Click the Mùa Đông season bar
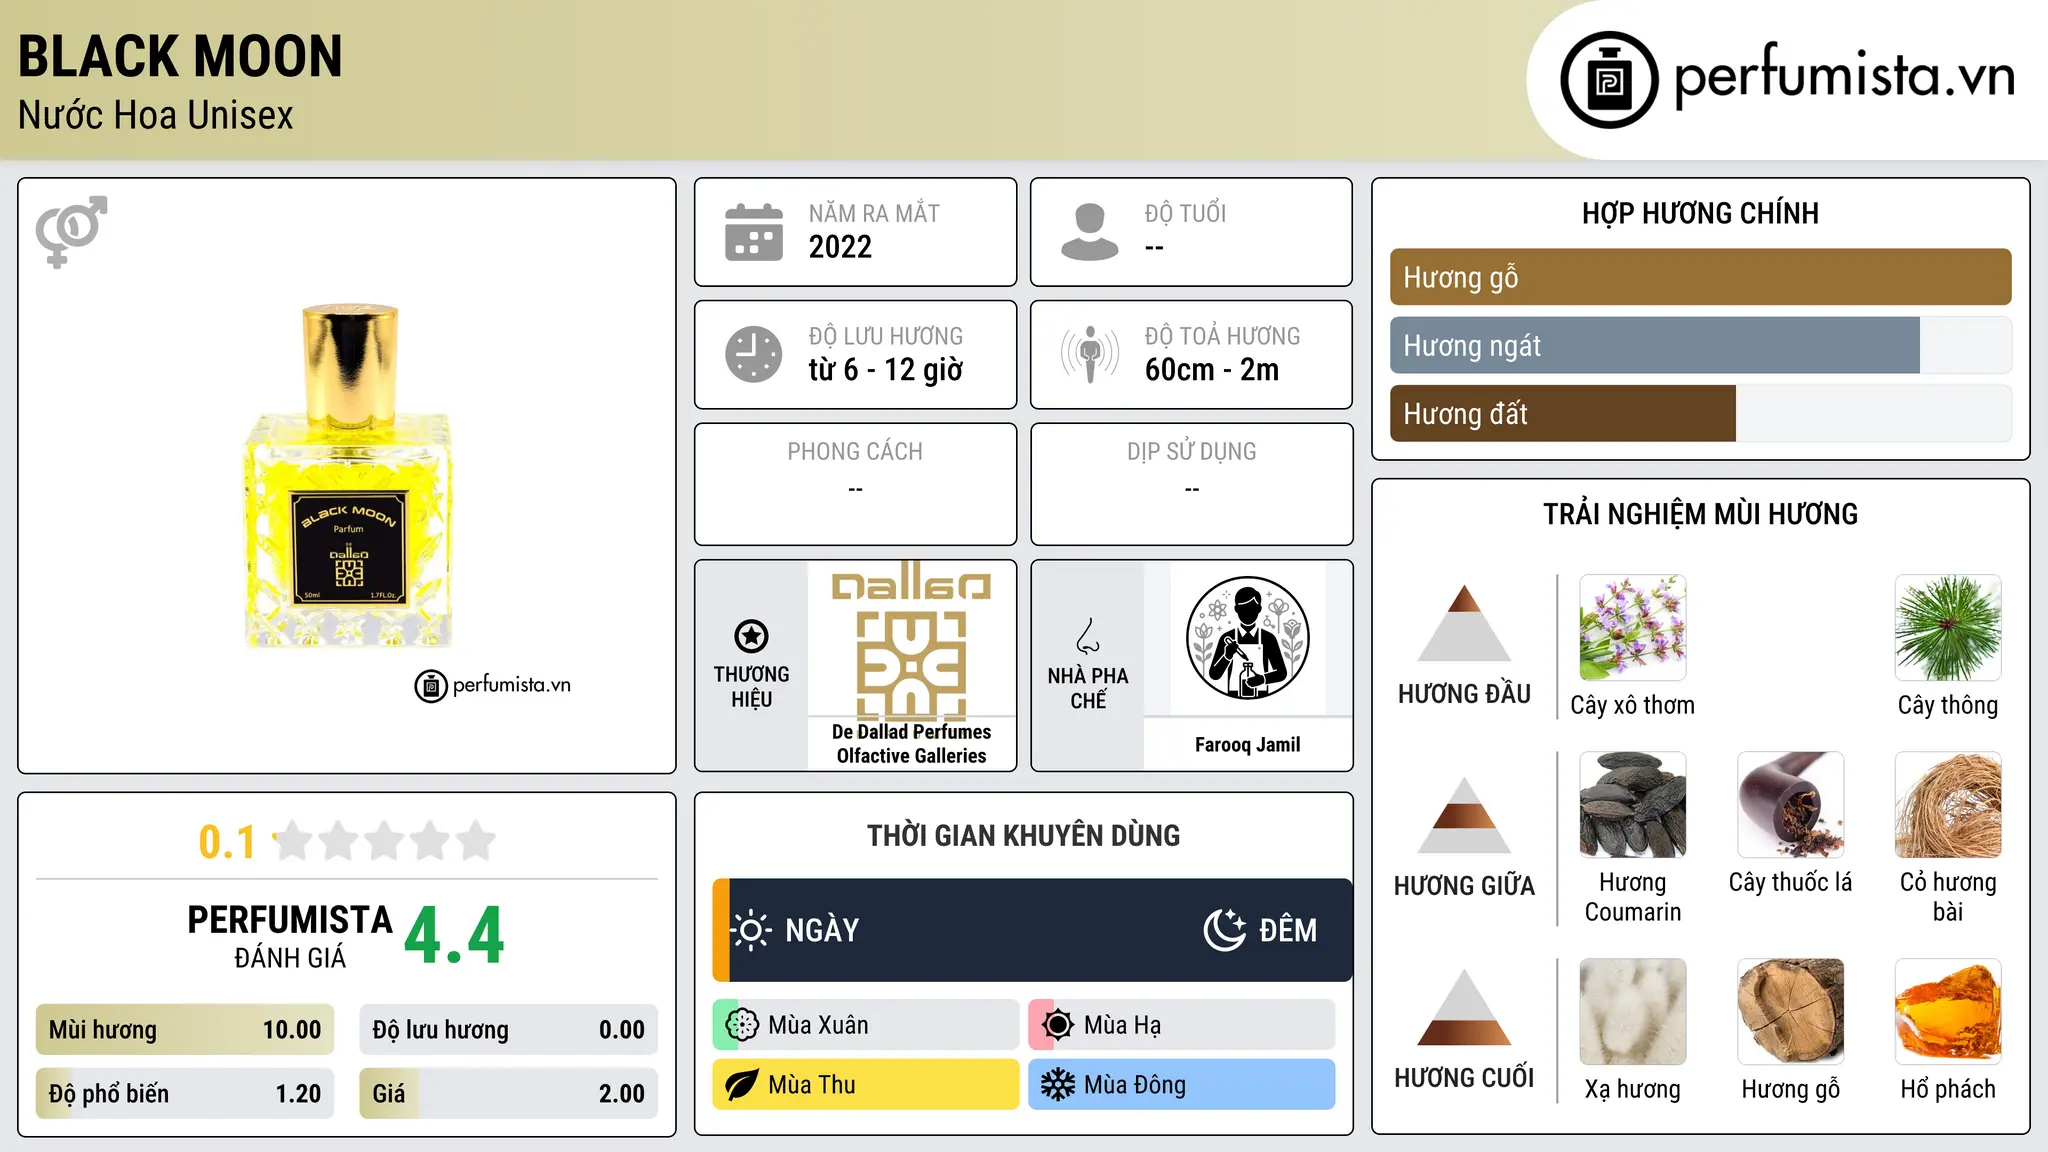Screen dimensions: 2048x1152 coord(1182,1085)
